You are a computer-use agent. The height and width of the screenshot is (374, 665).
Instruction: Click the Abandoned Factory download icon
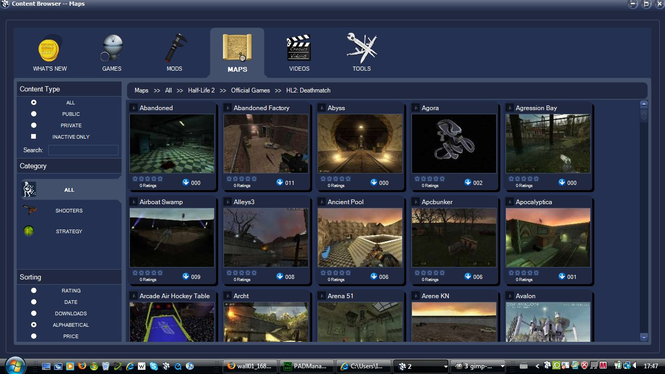280,182
